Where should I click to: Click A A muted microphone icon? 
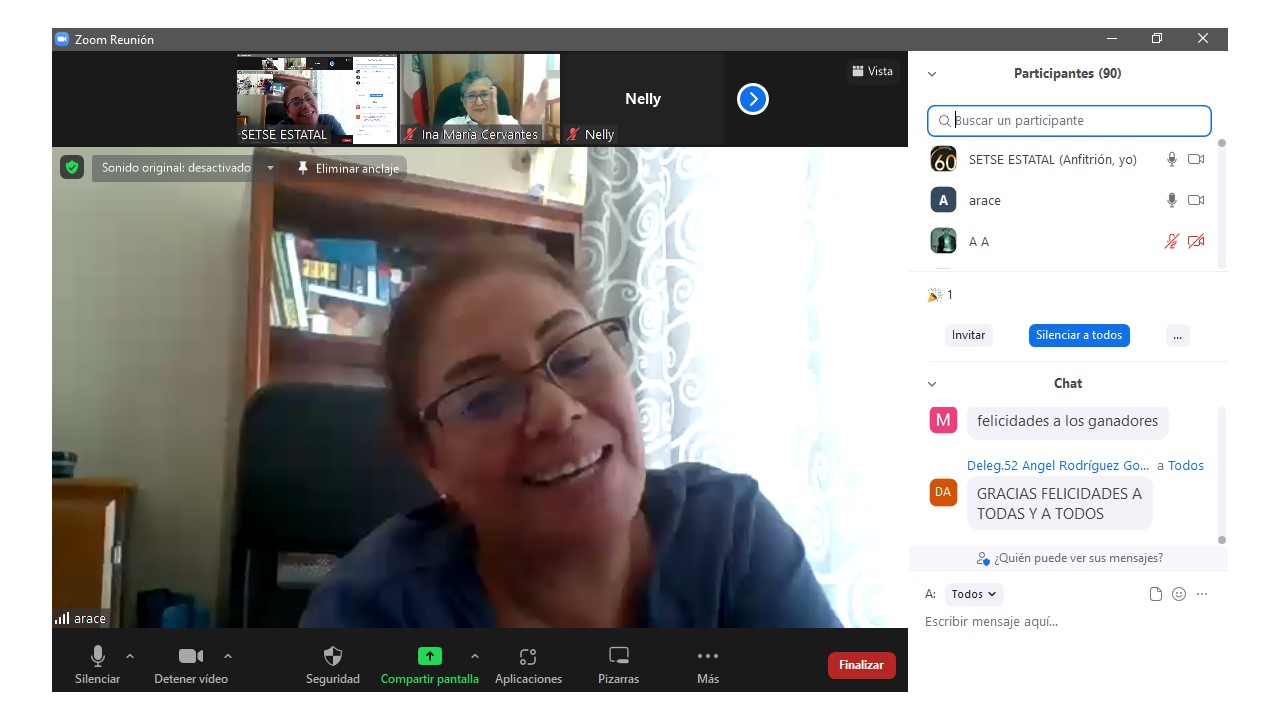1172,241
